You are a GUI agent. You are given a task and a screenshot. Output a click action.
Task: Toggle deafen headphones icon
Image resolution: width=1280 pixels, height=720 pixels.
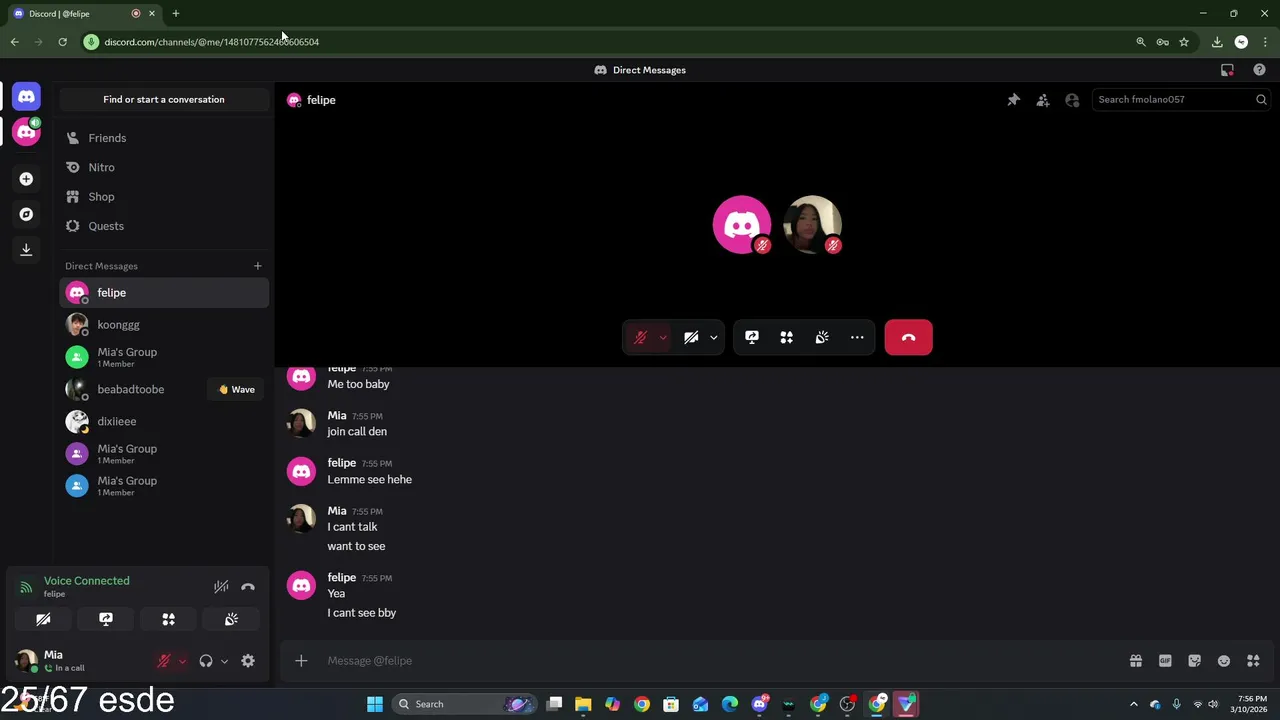click(x=206, y=661)
